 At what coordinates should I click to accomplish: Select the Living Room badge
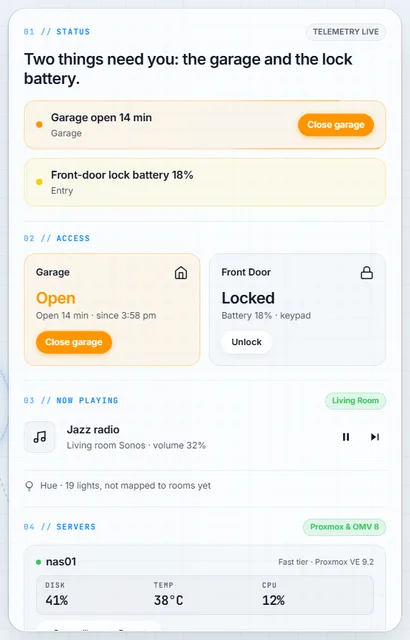(x=355, y=401)
